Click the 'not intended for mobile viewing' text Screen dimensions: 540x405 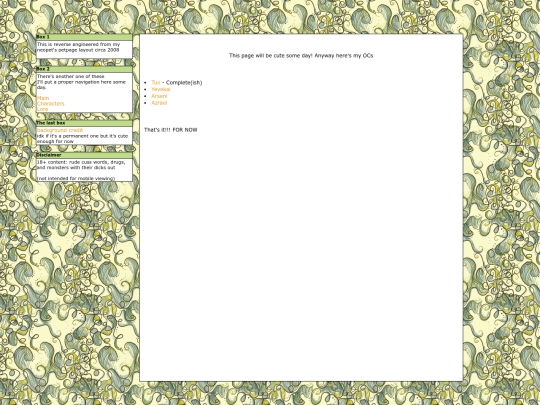[x=76, y=178]
